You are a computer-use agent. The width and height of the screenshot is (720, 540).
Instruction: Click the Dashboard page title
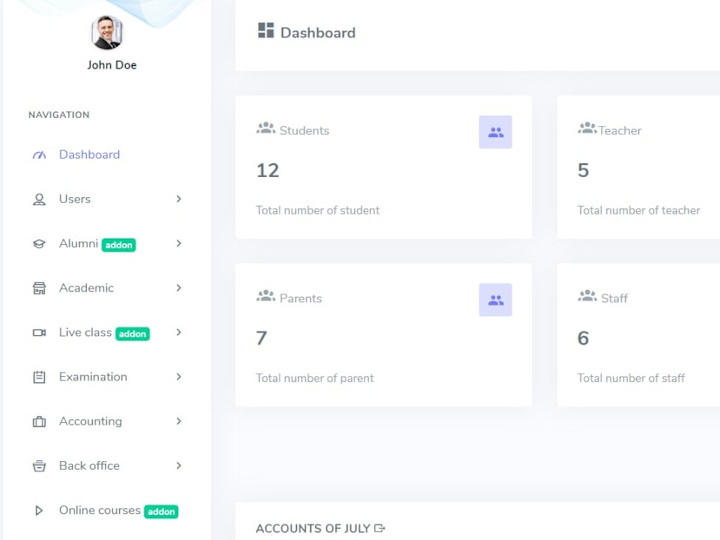tap(318, 33)
